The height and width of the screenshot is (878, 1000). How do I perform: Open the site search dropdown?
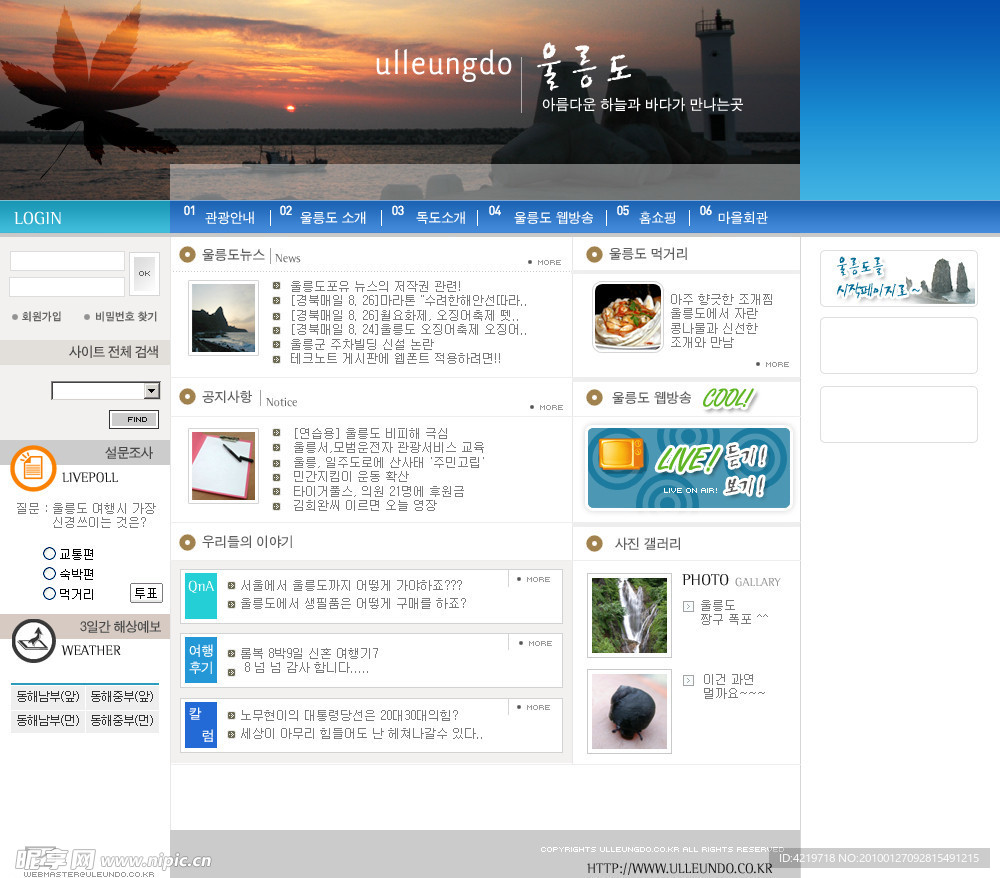coord(151,391)
